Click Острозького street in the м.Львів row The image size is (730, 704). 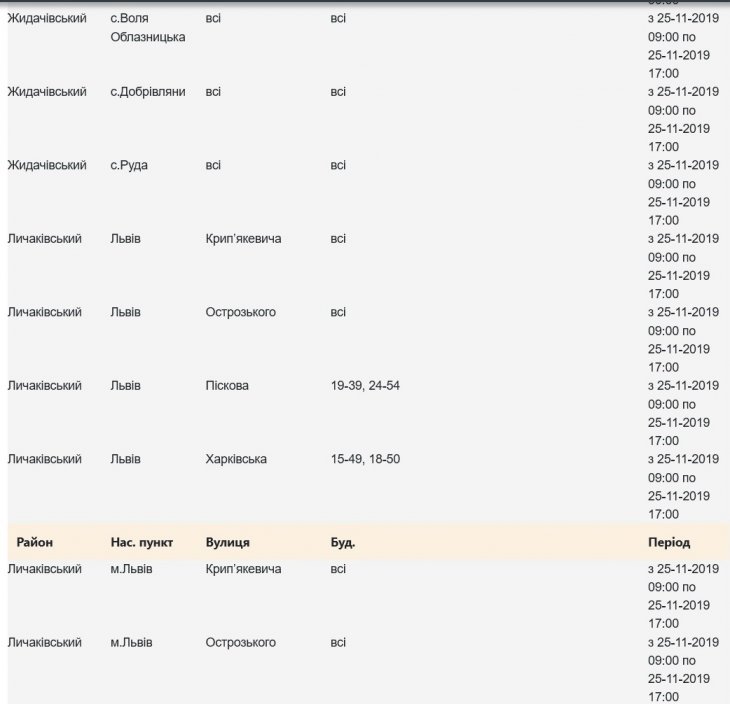click(x=240, y=642)
